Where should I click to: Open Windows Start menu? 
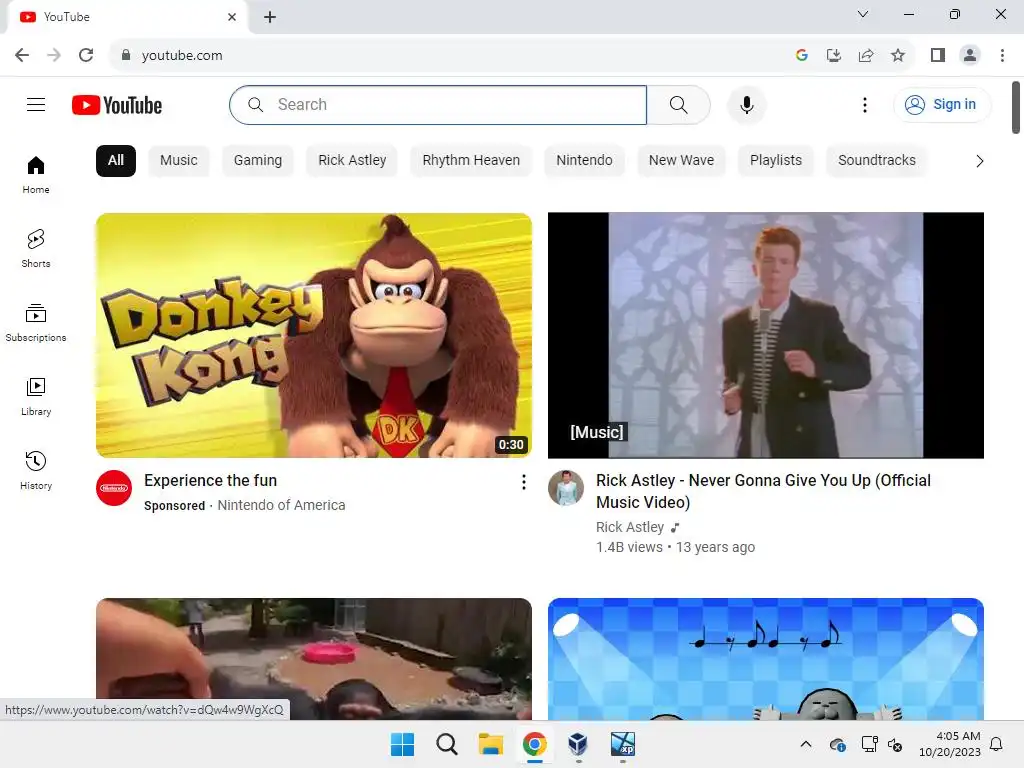[402, 744]
